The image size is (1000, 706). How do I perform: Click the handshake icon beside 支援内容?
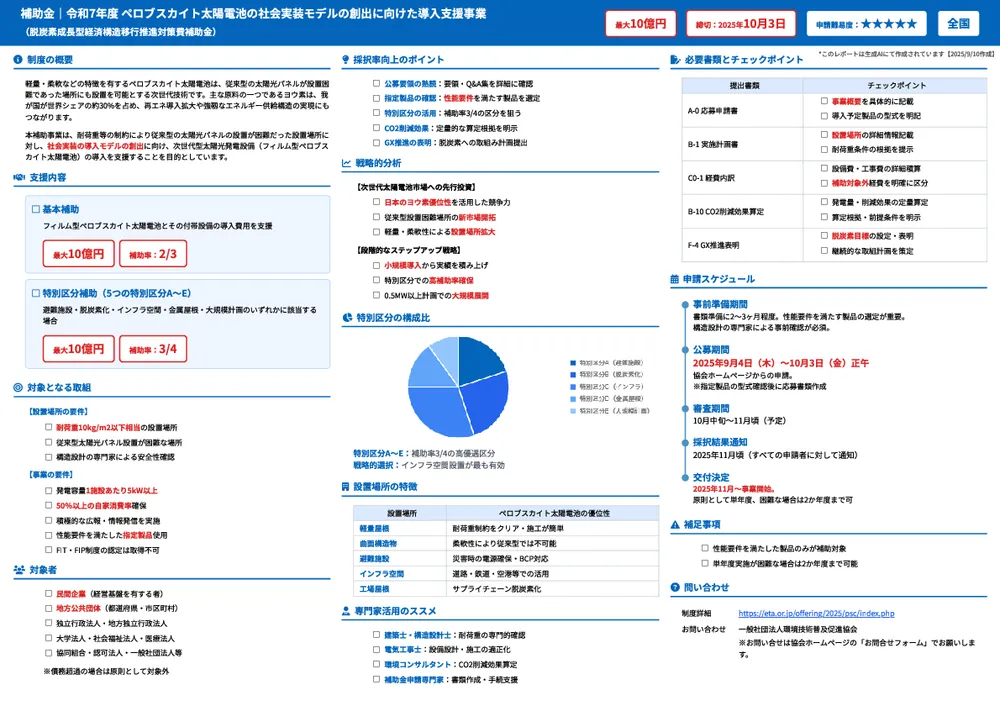coord(19,177)
